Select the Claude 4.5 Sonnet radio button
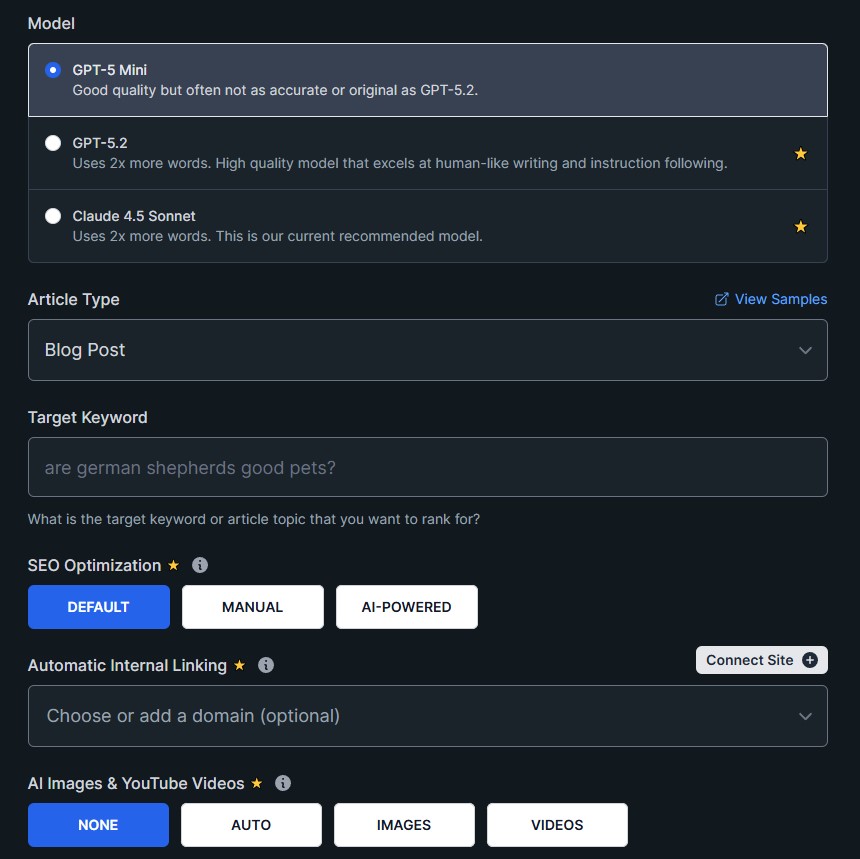This screenshot has height=859, width=860. (x=53, y=216)
